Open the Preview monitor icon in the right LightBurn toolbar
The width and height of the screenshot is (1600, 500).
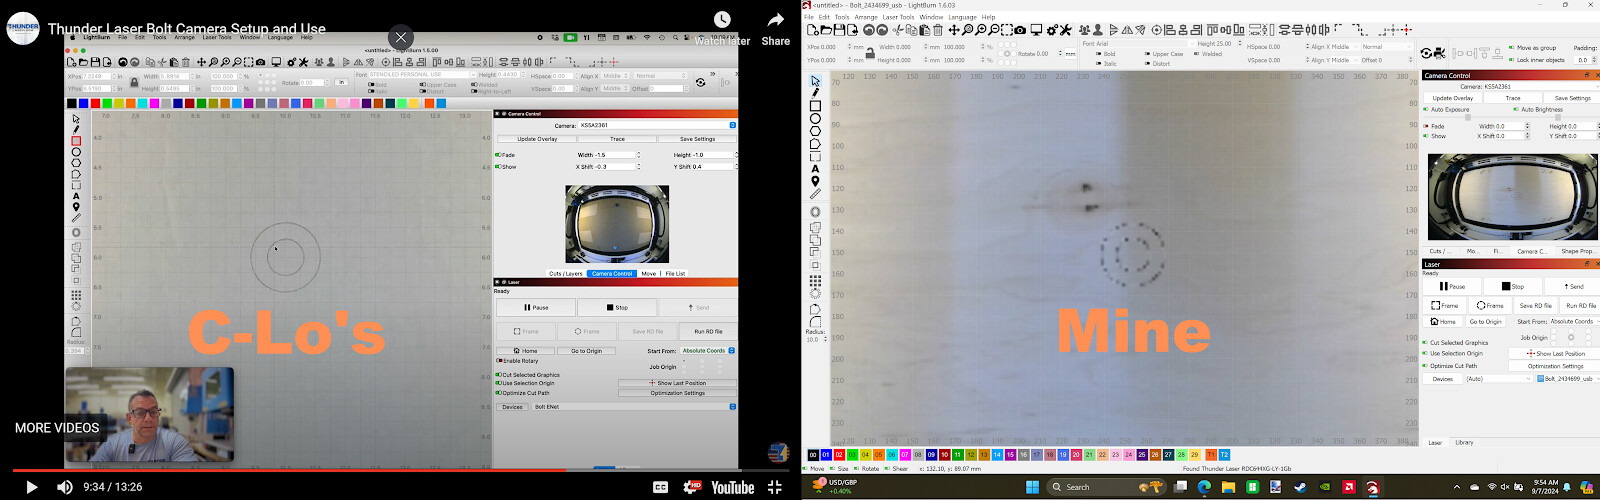pyautogui.click(x=1036, y=30)
